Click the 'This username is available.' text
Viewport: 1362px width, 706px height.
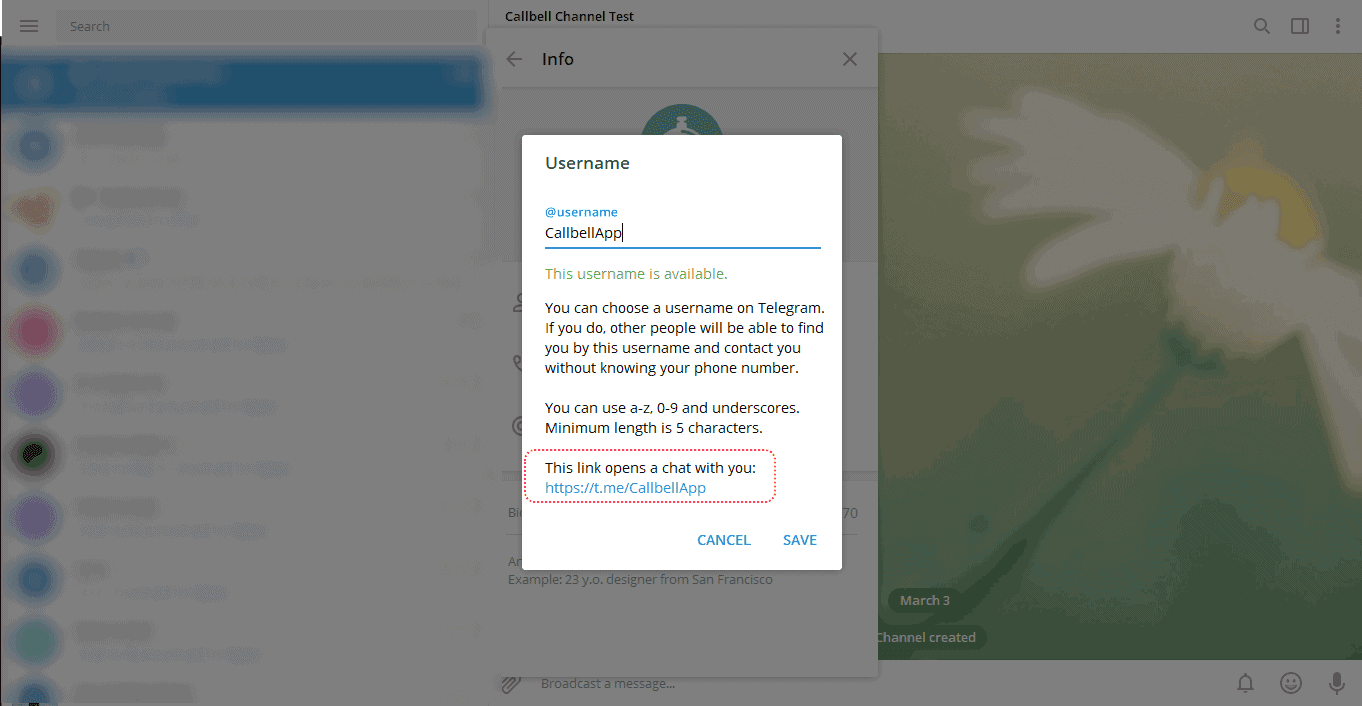click(x=636, y=273)
